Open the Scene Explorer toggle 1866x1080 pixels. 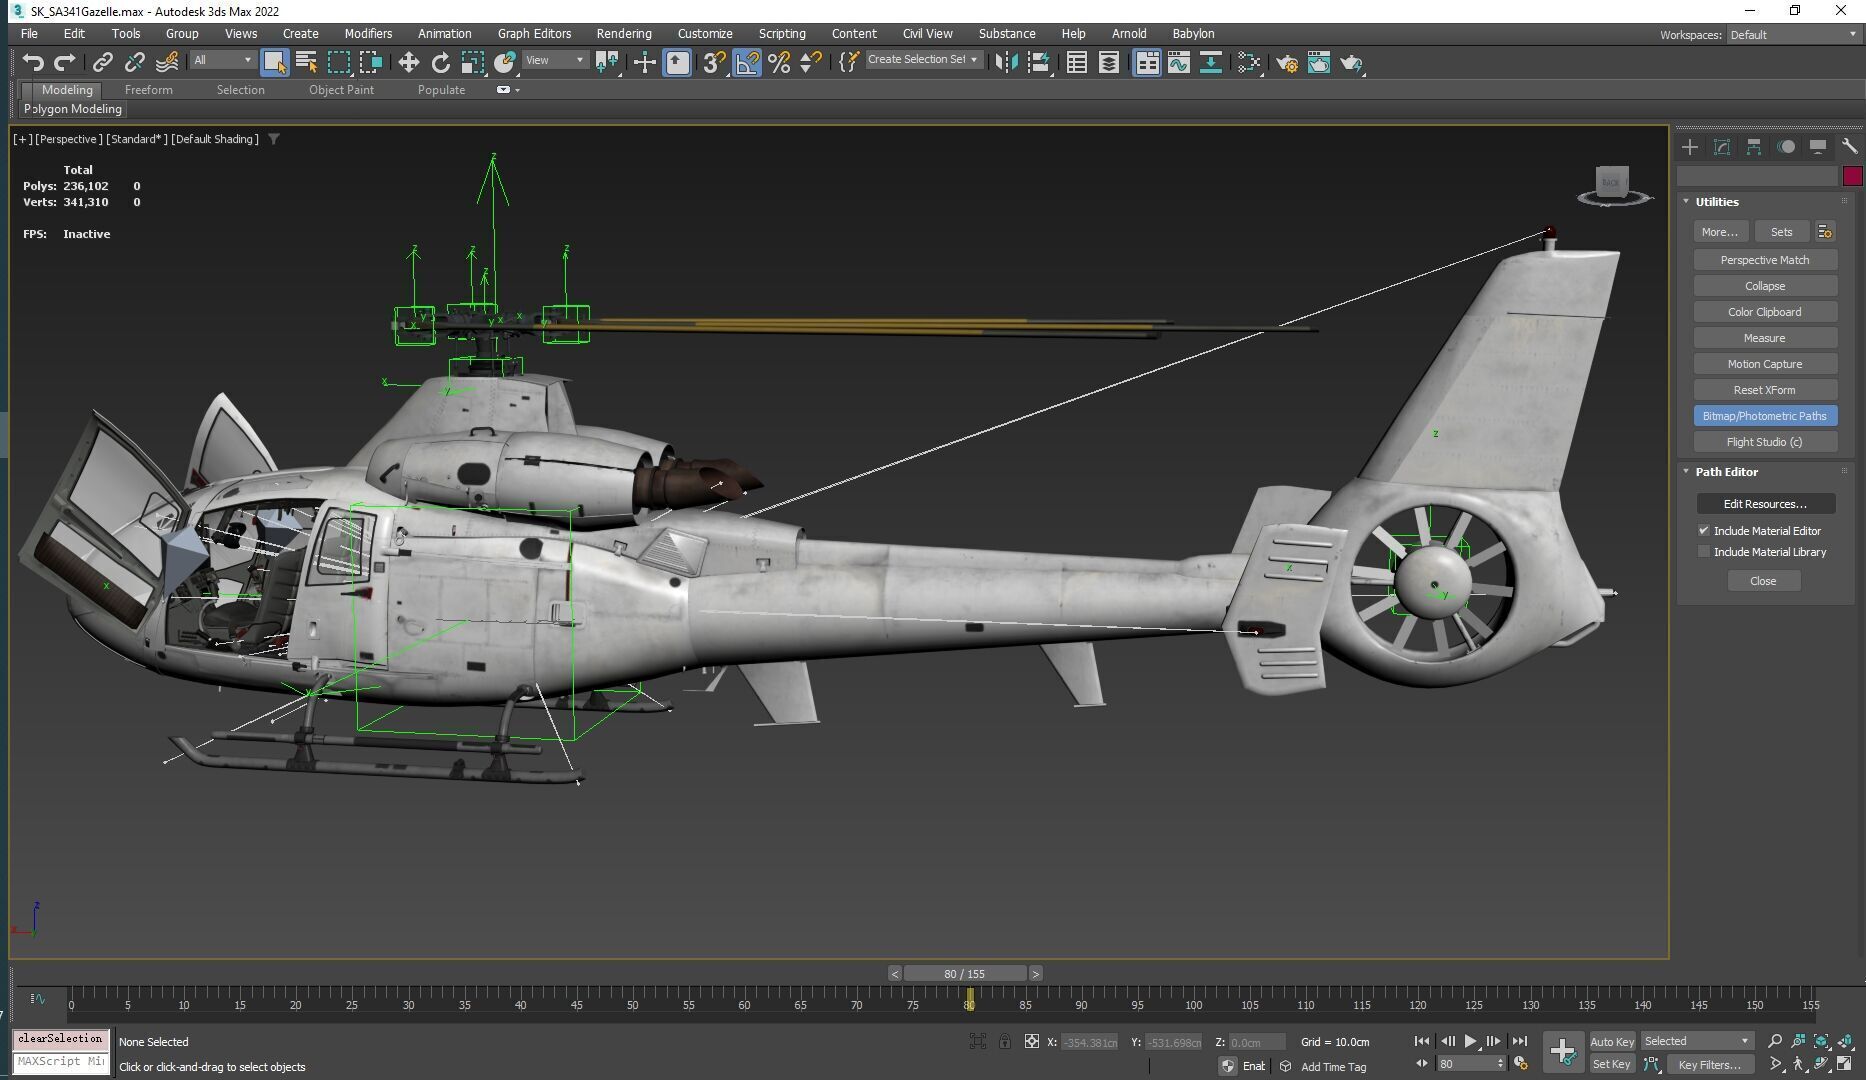[x=1077, y=63]
